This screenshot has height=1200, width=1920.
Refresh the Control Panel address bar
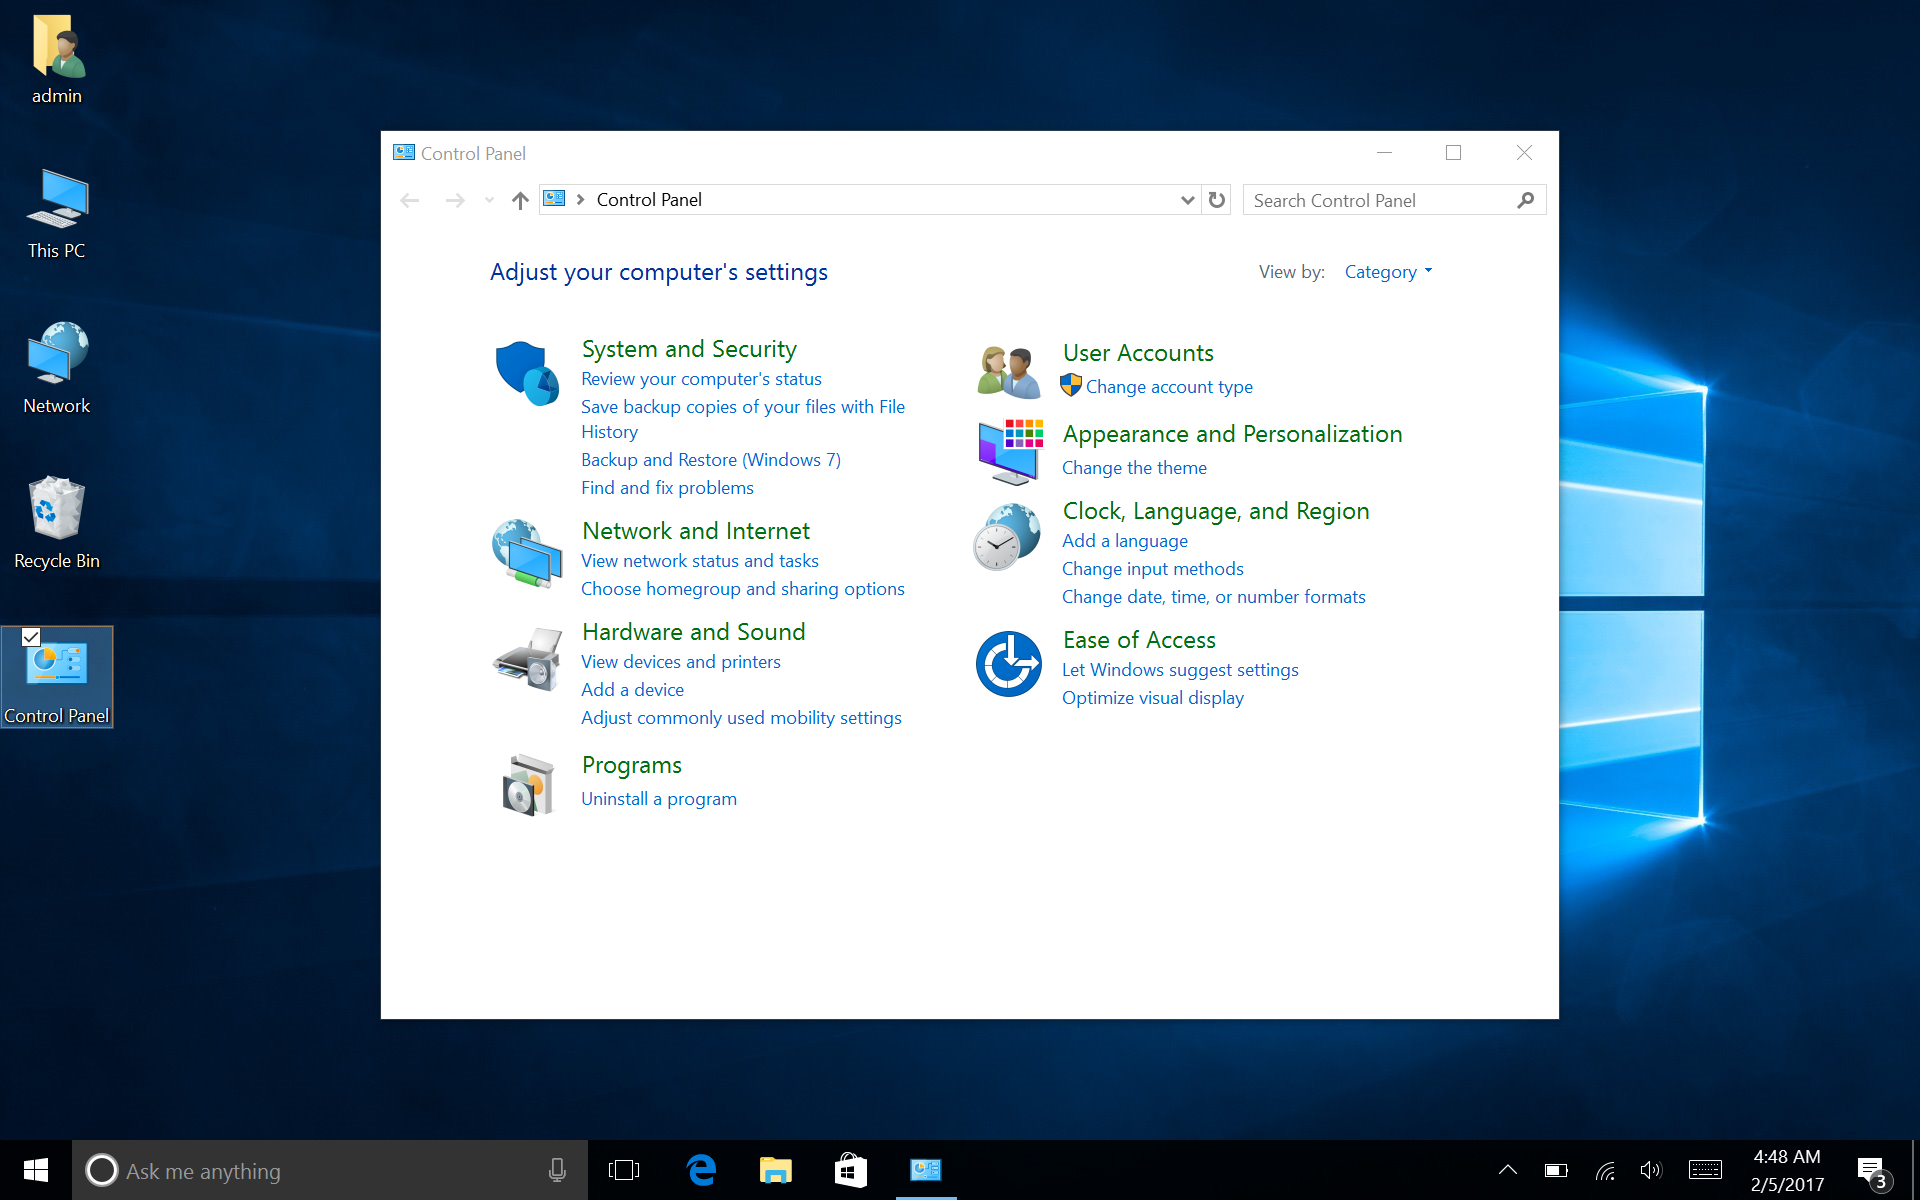click(x=1216, y=200)
